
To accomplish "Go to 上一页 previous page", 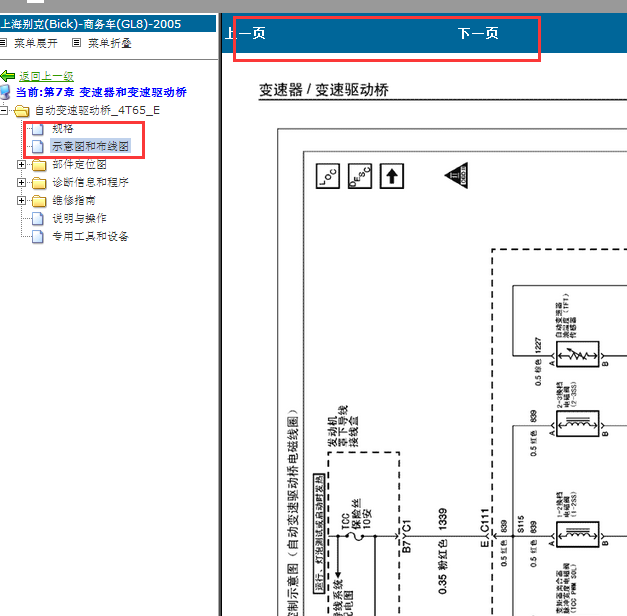I will pyautogui.click(x=245, y=33).
